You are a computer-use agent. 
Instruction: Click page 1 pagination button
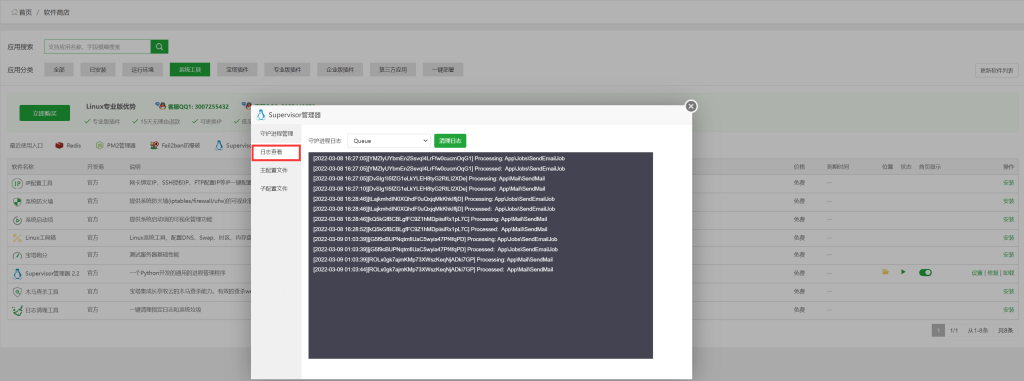tap(938, 331)
